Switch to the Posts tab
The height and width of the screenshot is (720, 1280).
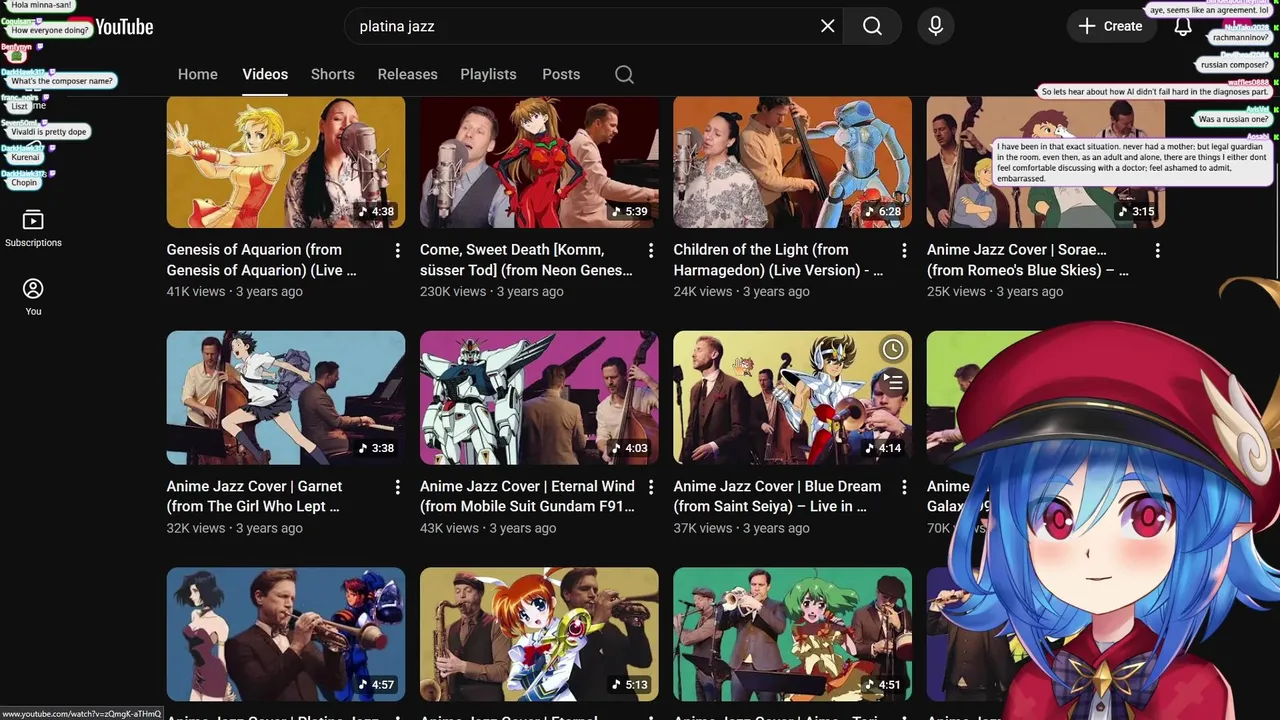click(x=561, y=74)
